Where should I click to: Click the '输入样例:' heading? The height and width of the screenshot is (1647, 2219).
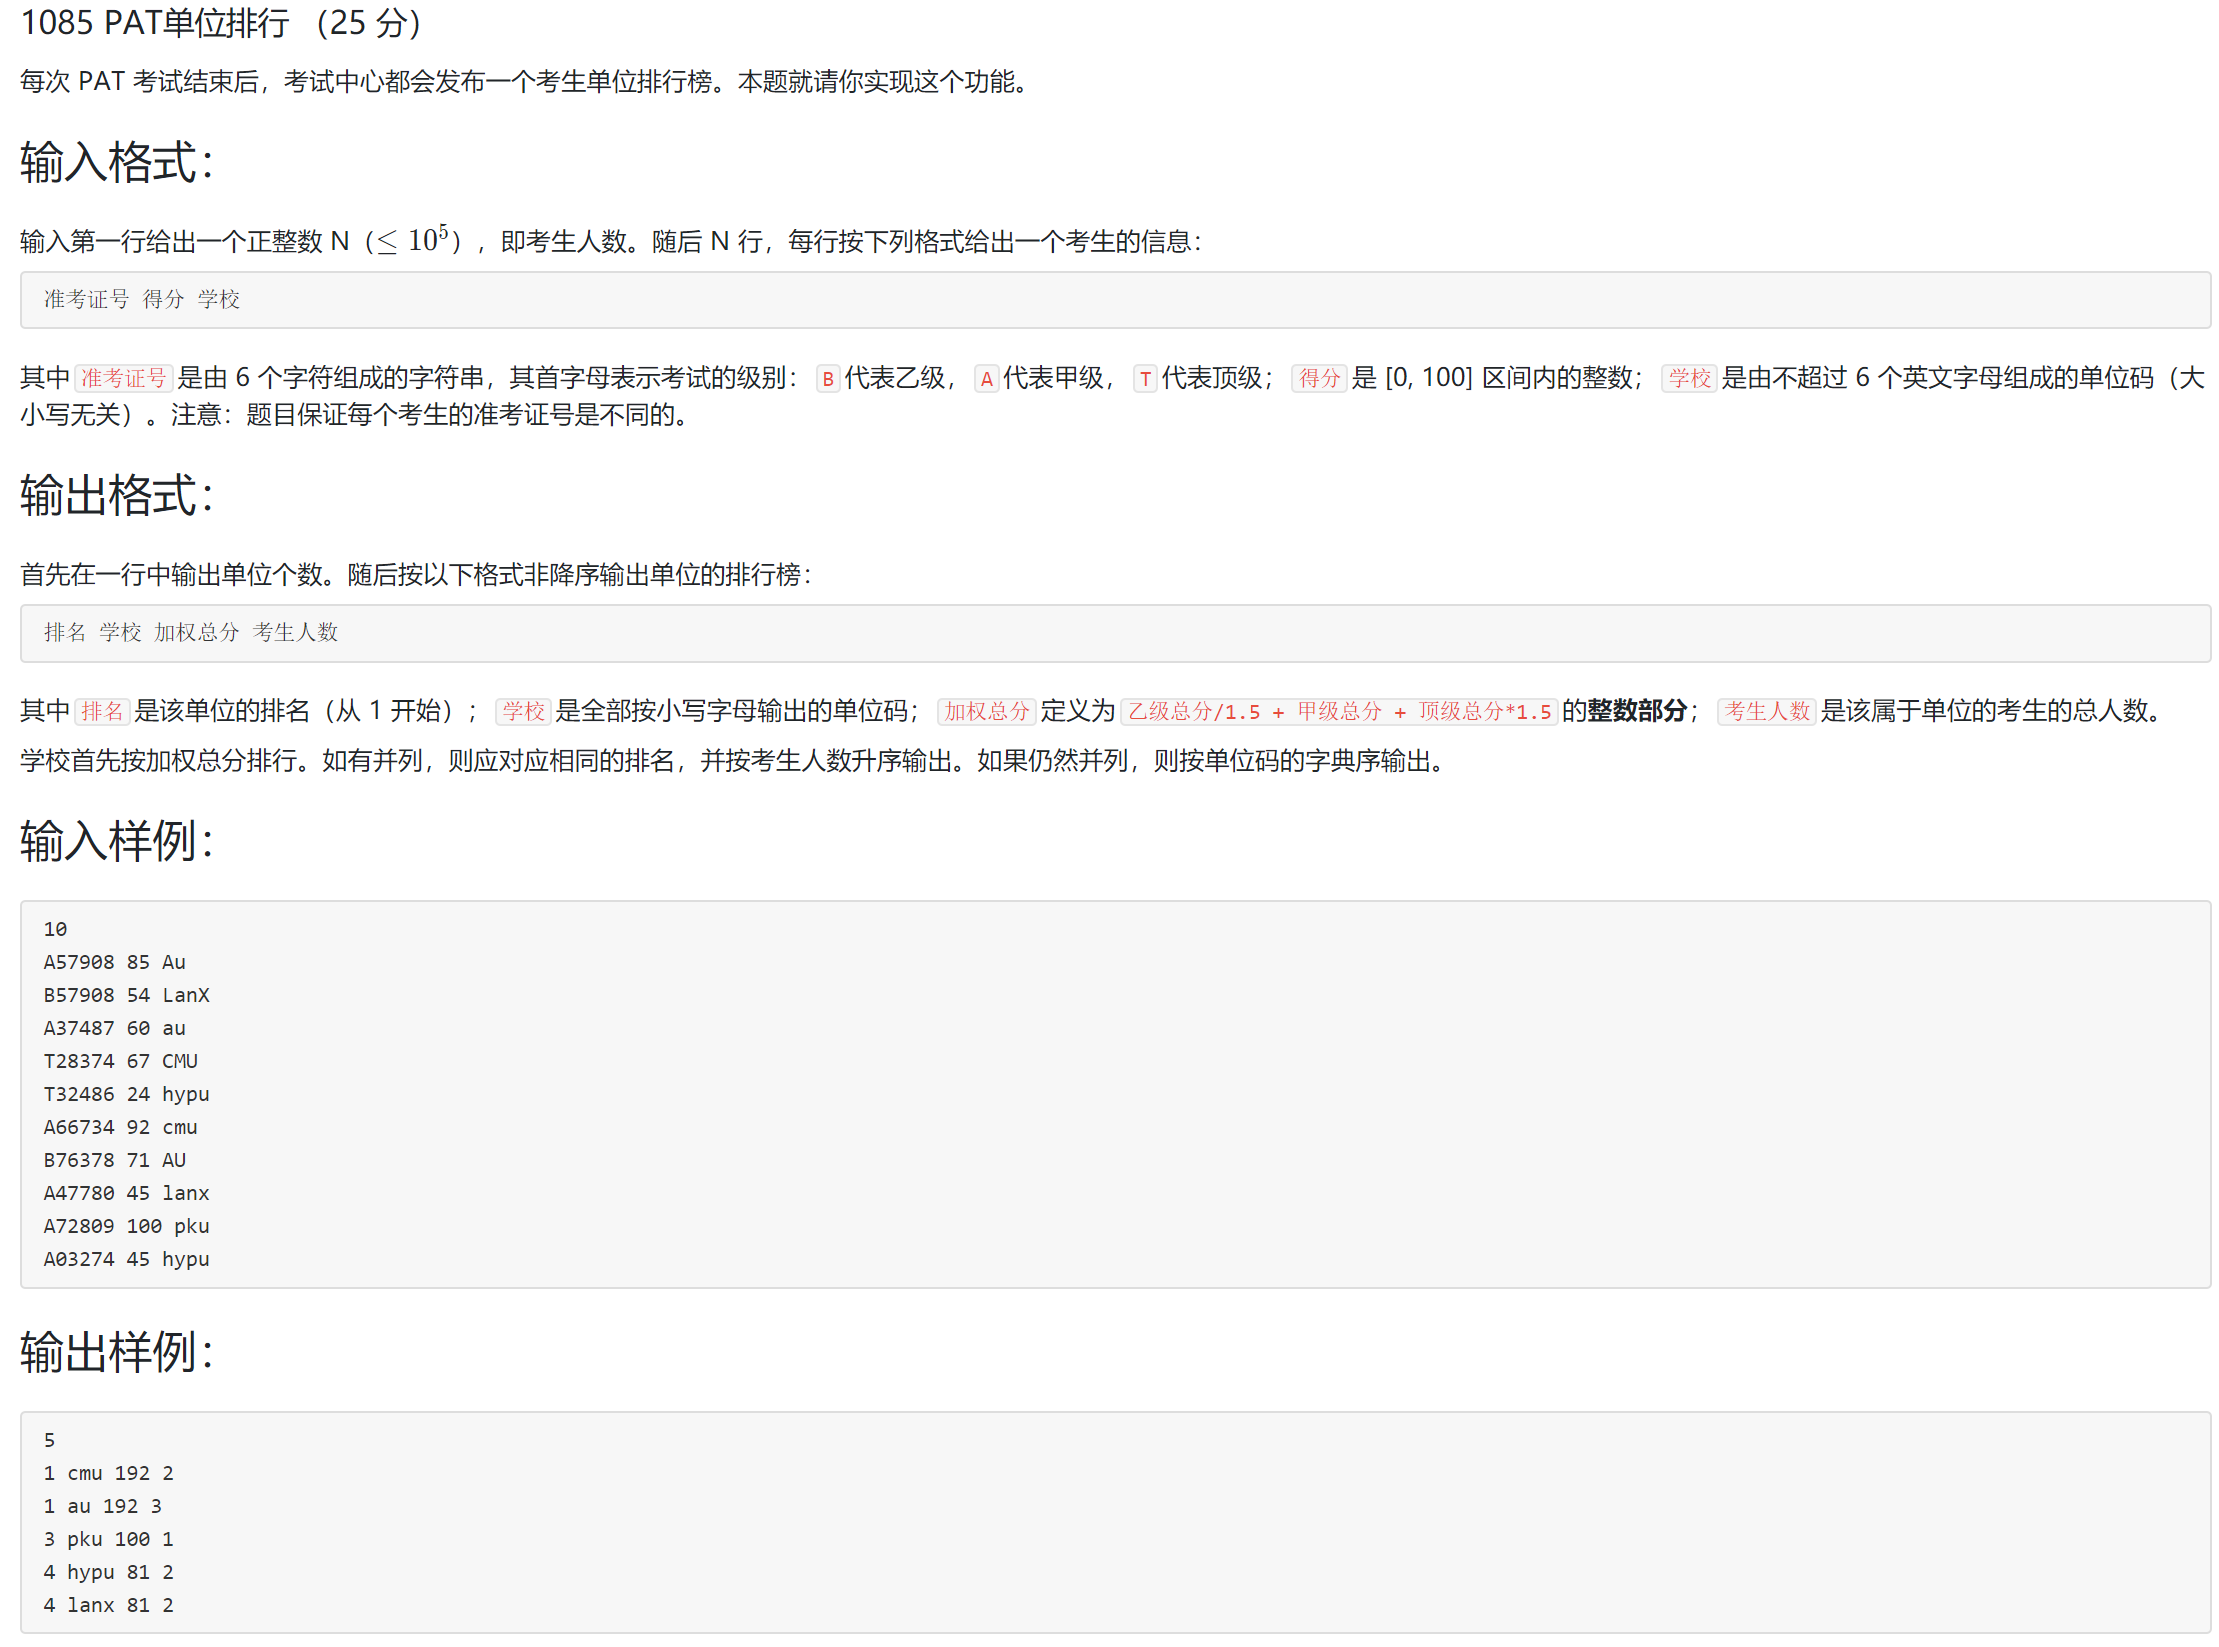coord(117,840)
